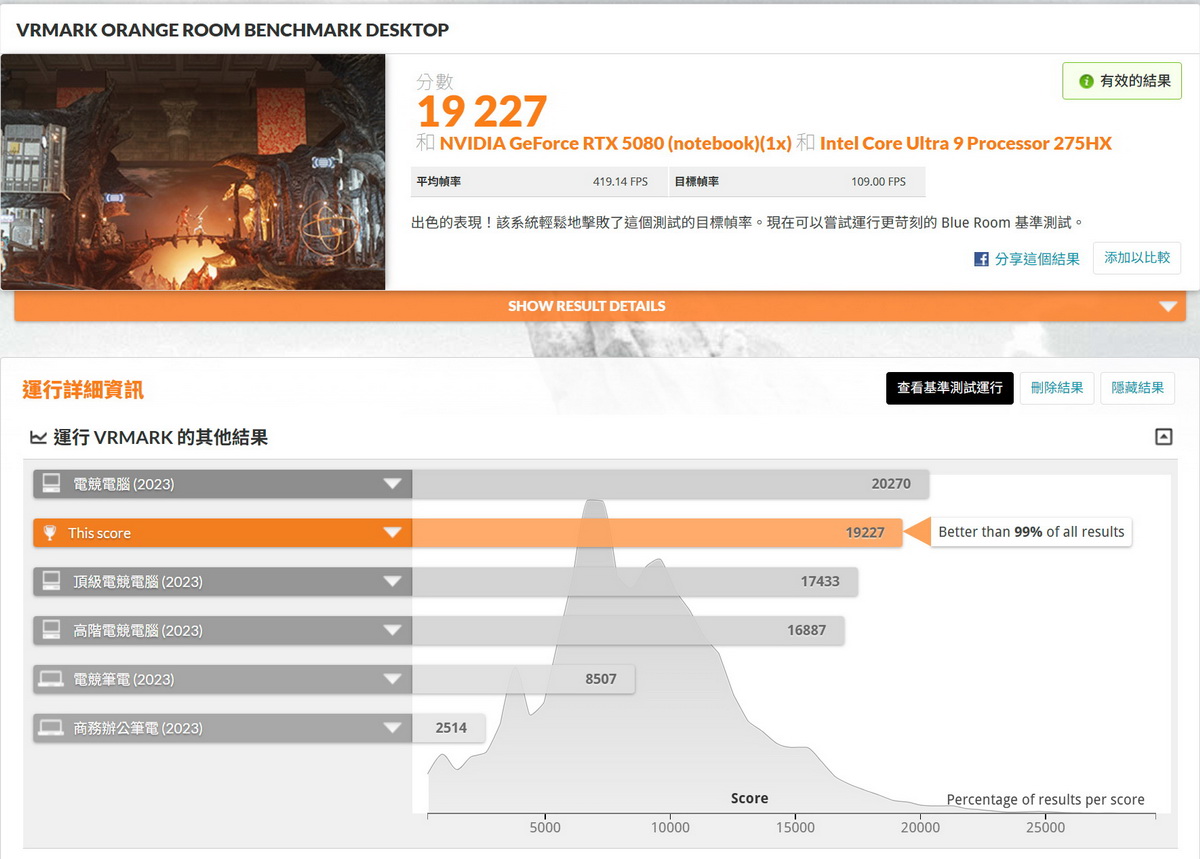Collapse the other results panel with caret box

coord(1163,437)
